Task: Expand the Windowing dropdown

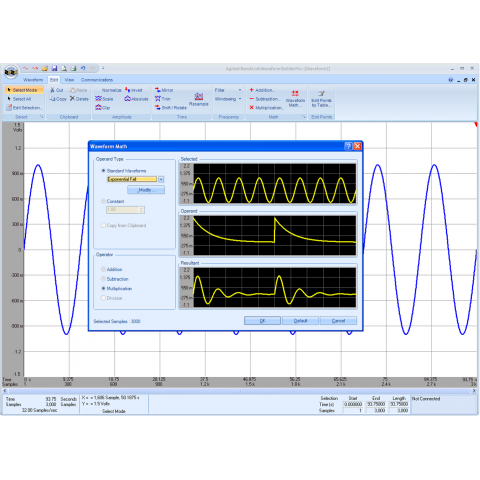Action: (x=240, y=99)
